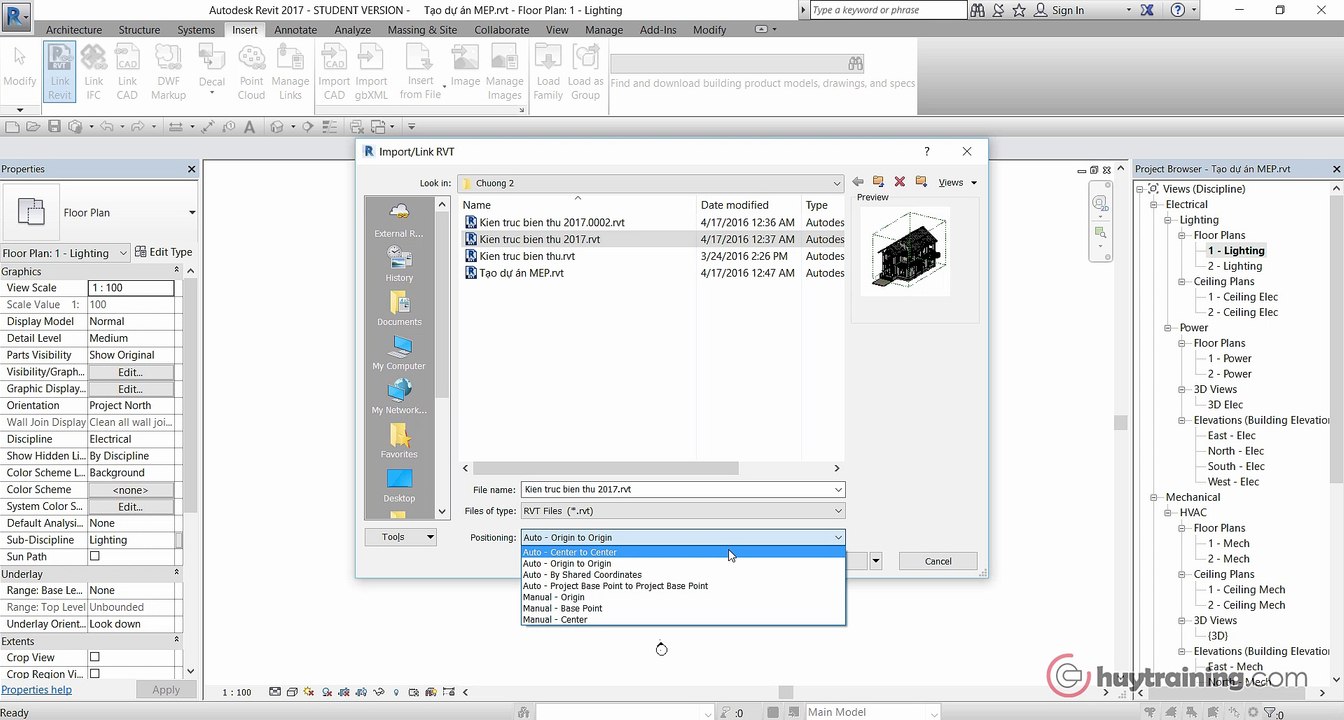Collapse the Lighting node in Project Browser
The width and height of the screenshot is (1344, 720).
[x=1170, y=220]
